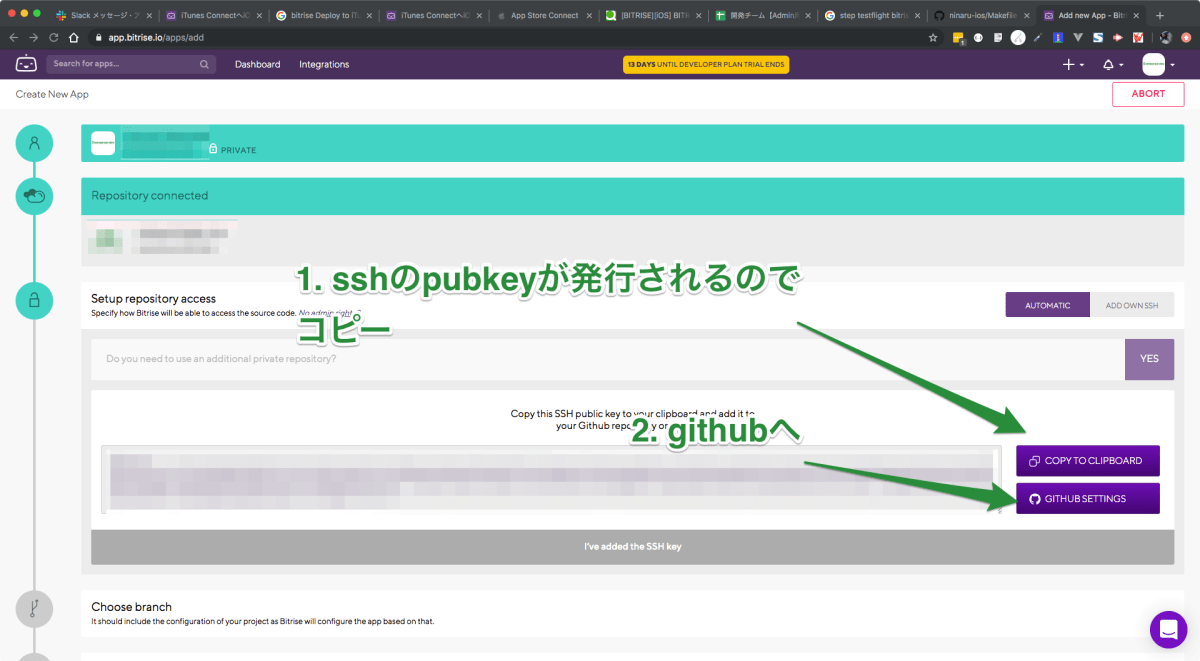The height and width of the screenshot is (661, 1200).
Task: Open the Vue devtools extension icon
Action: click(1078, 37)
